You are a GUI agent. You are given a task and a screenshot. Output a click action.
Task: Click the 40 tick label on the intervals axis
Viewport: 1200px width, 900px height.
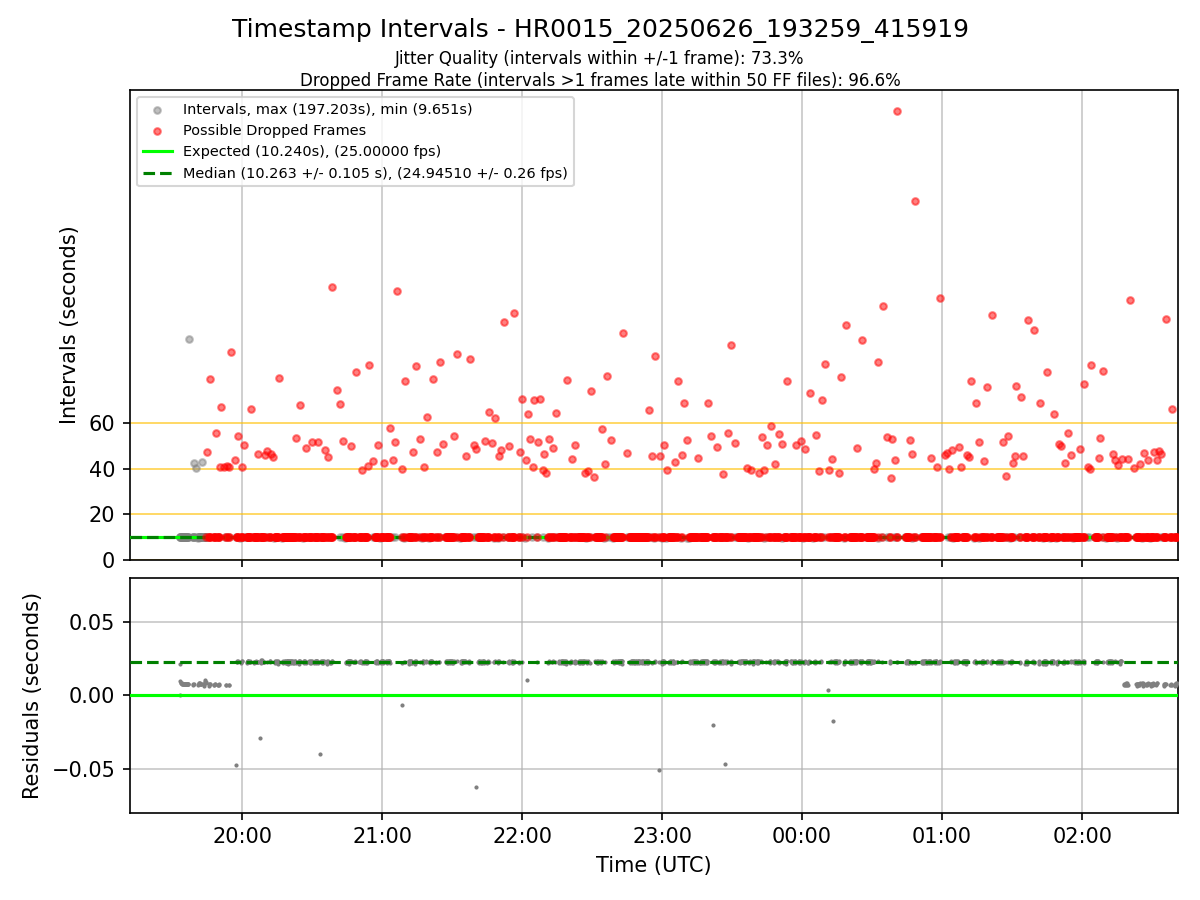pos(104,469)
